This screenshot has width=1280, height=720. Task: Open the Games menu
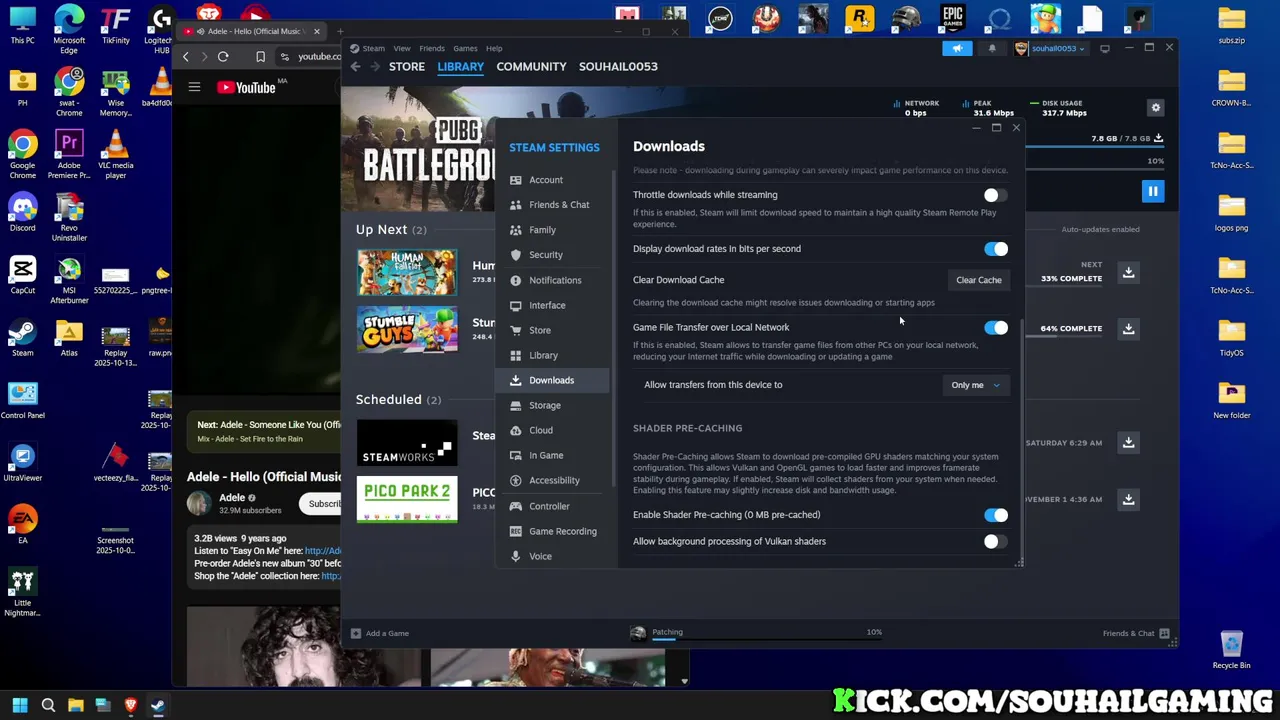pyautogui.click(x=465, y=48)
